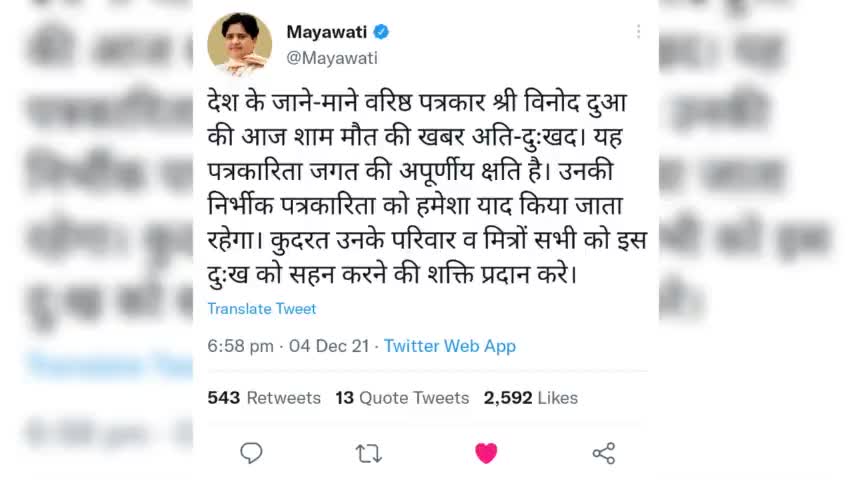852x480 pixels.
Task: Click the blurred blue Translate text at left
Action: (110, 365)
